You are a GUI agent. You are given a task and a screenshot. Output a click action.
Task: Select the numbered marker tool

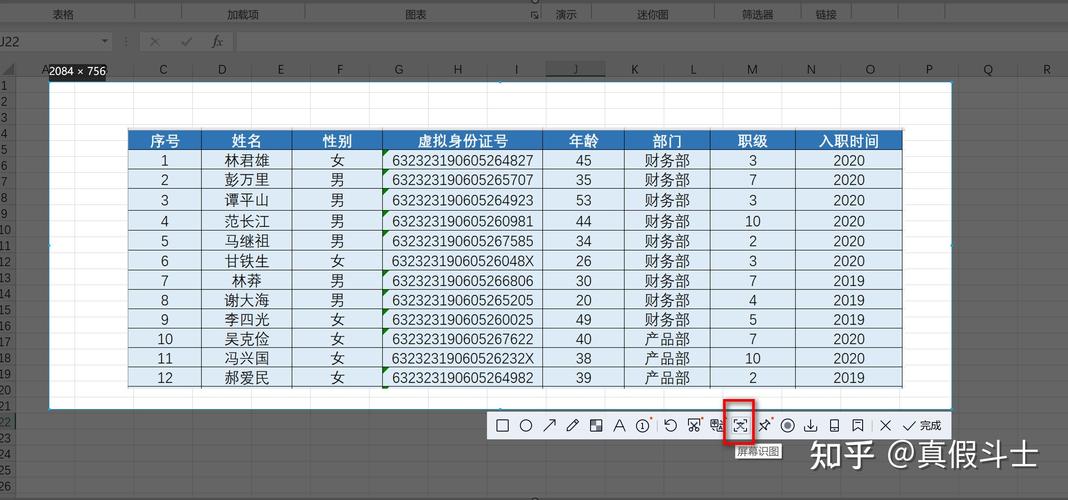(643, 426)
